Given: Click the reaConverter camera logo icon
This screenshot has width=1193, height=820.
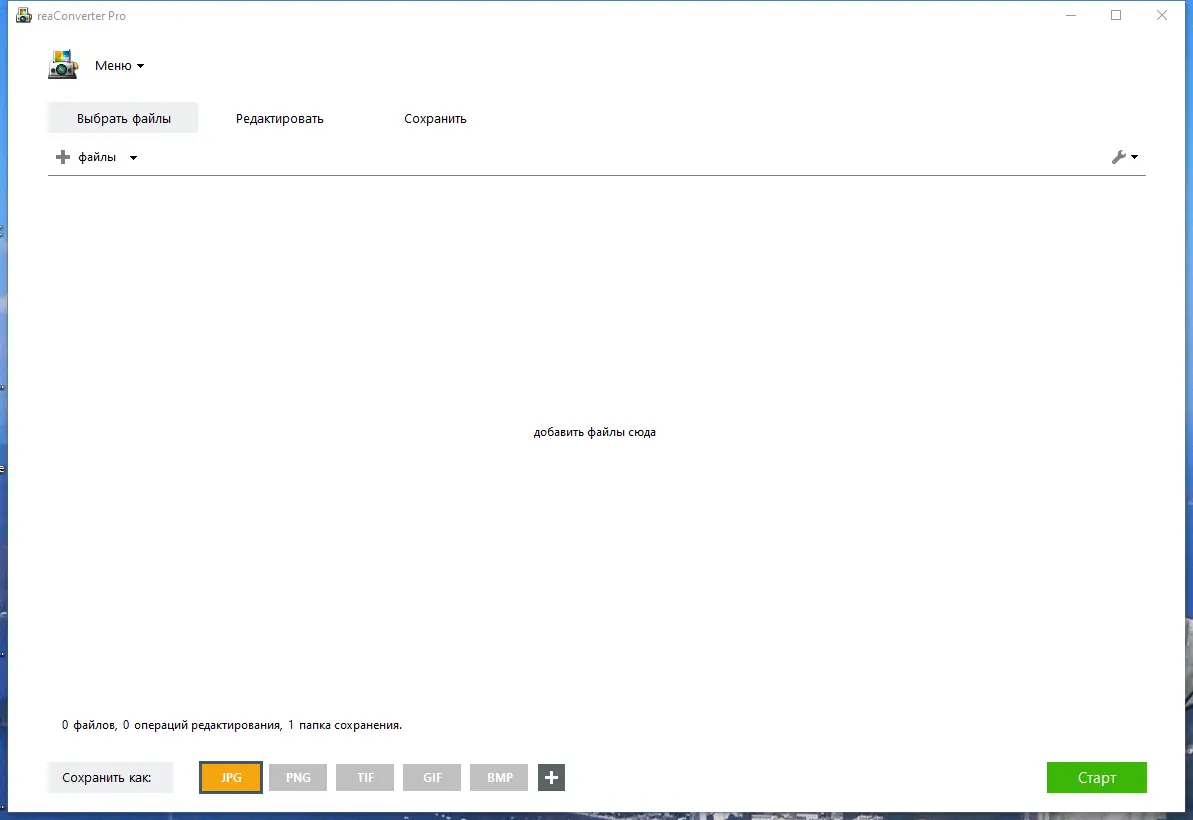Looking at the screenshot, I should [x=63, y=65].
